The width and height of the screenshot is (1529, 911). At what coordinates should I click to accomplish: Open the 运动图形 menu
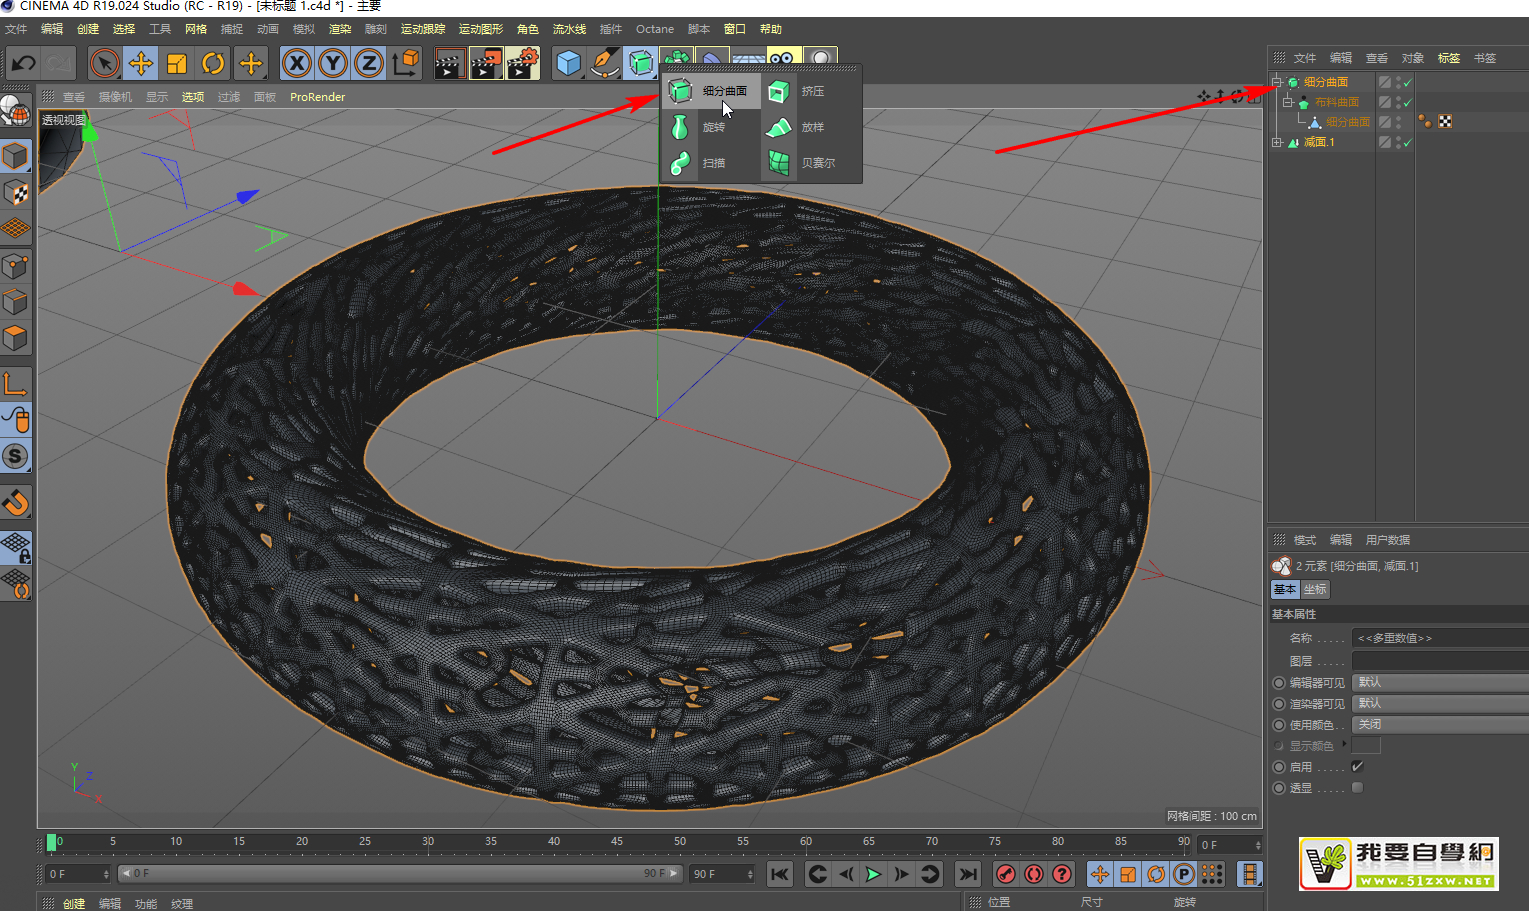[x=481, y=29]
